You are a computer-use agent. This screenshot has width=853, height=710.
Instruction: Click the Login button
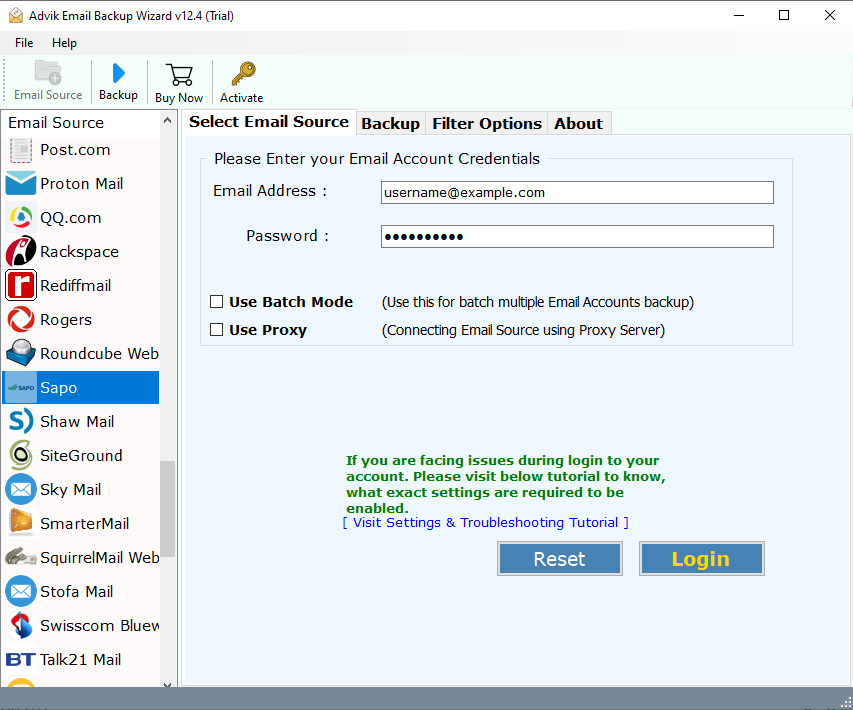click(x=701, y=559)
